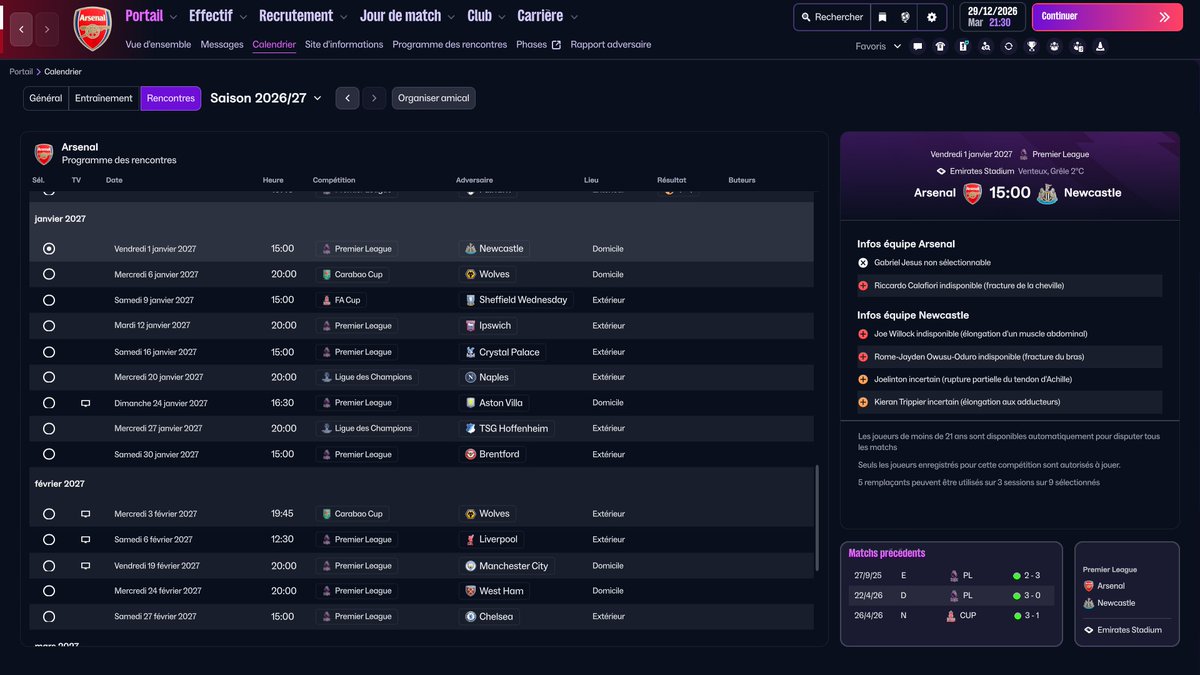Click the double chevron on the Continuer button
This screenshot has width=1200, height=675.
point(1164,17)
